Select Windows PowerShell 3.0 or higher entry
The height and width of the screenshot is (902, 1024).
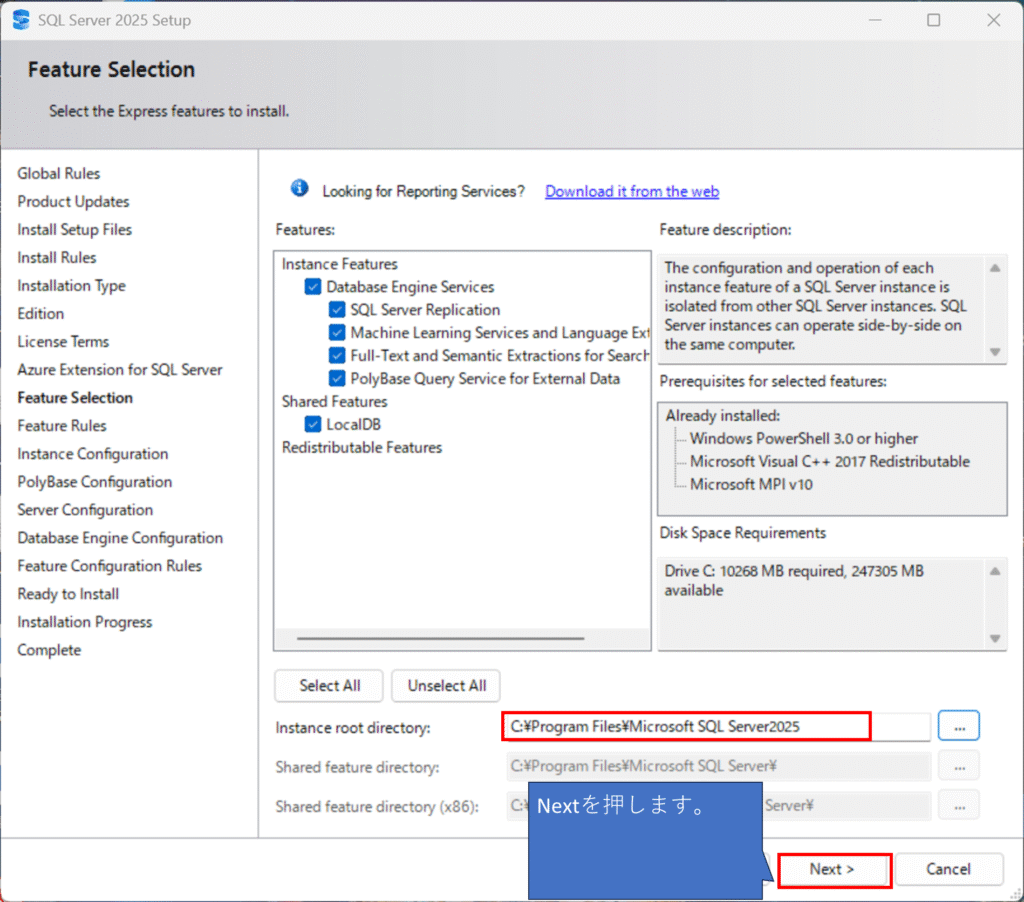coord(804,438)
